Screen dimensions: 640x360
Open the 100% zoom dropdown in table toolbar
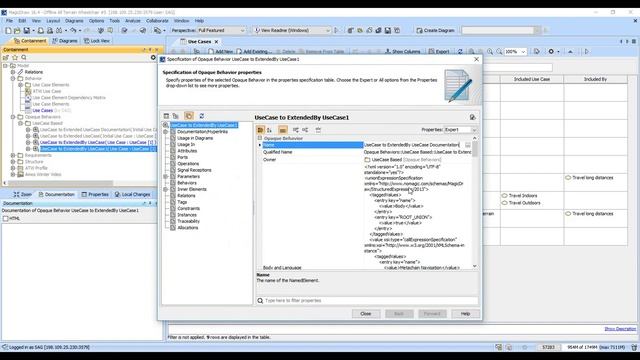coord(515,52)
